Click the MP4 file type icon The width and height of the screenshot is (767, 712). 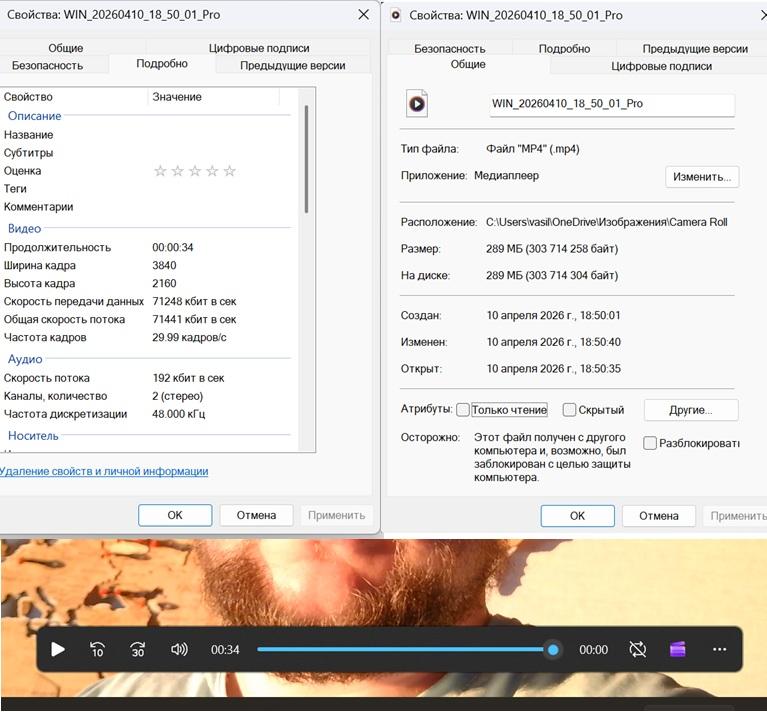tap(417, 103)
